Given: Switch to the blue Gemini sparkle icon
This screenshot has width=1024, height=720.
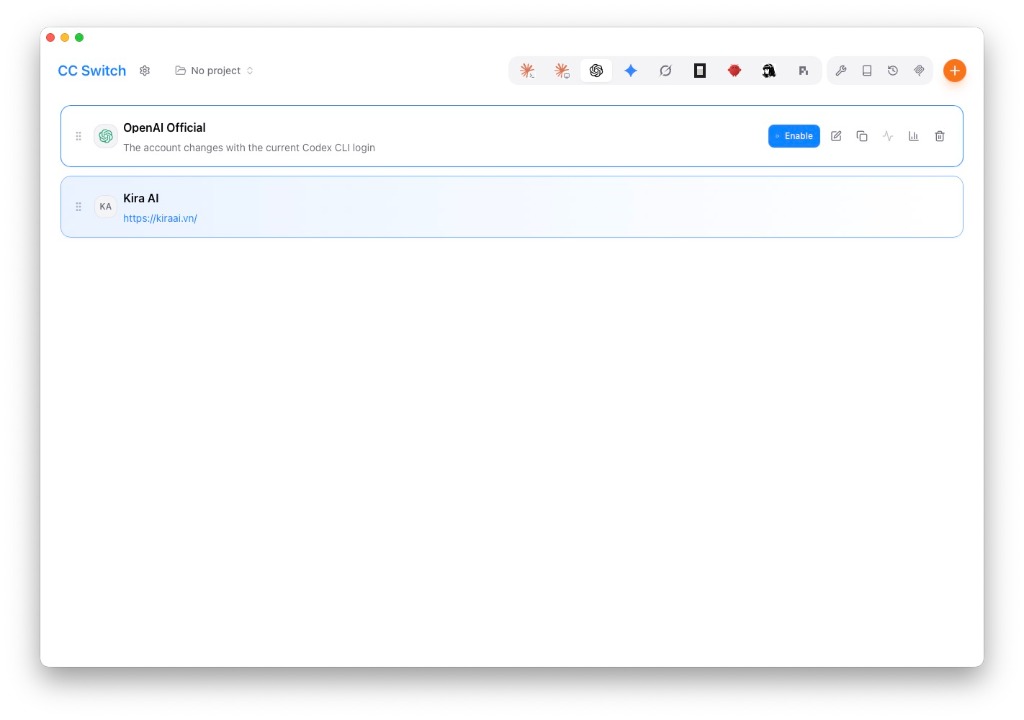Looking at the screenshot, I should [631, 71].
